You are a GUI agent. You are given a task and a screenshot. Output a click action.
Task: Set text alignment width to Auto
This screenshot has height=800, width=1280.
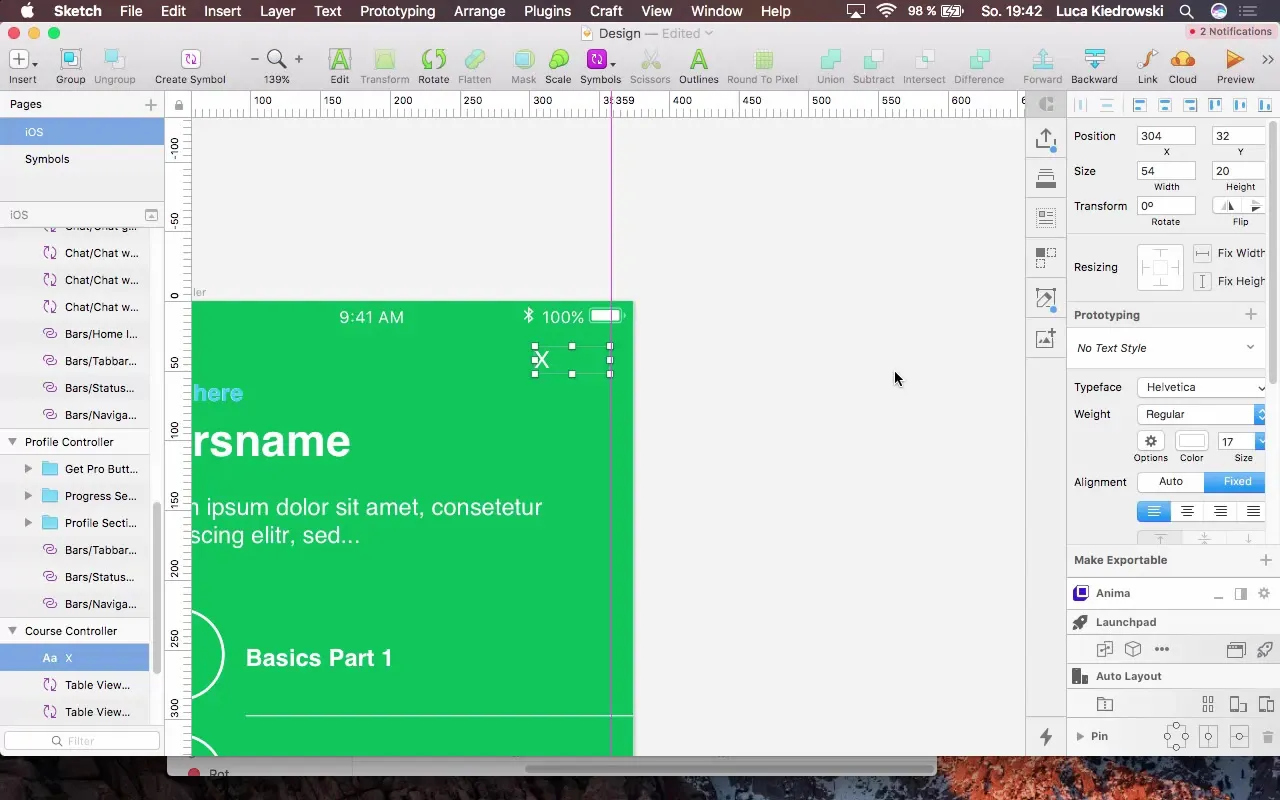pos(1171,481)
